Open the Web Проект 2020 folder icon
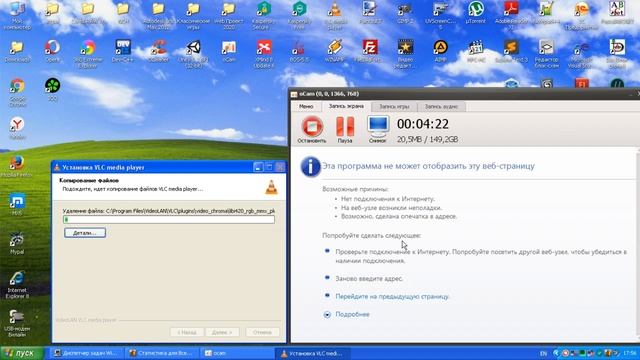 pyautogui.click(x=229, y=16)
